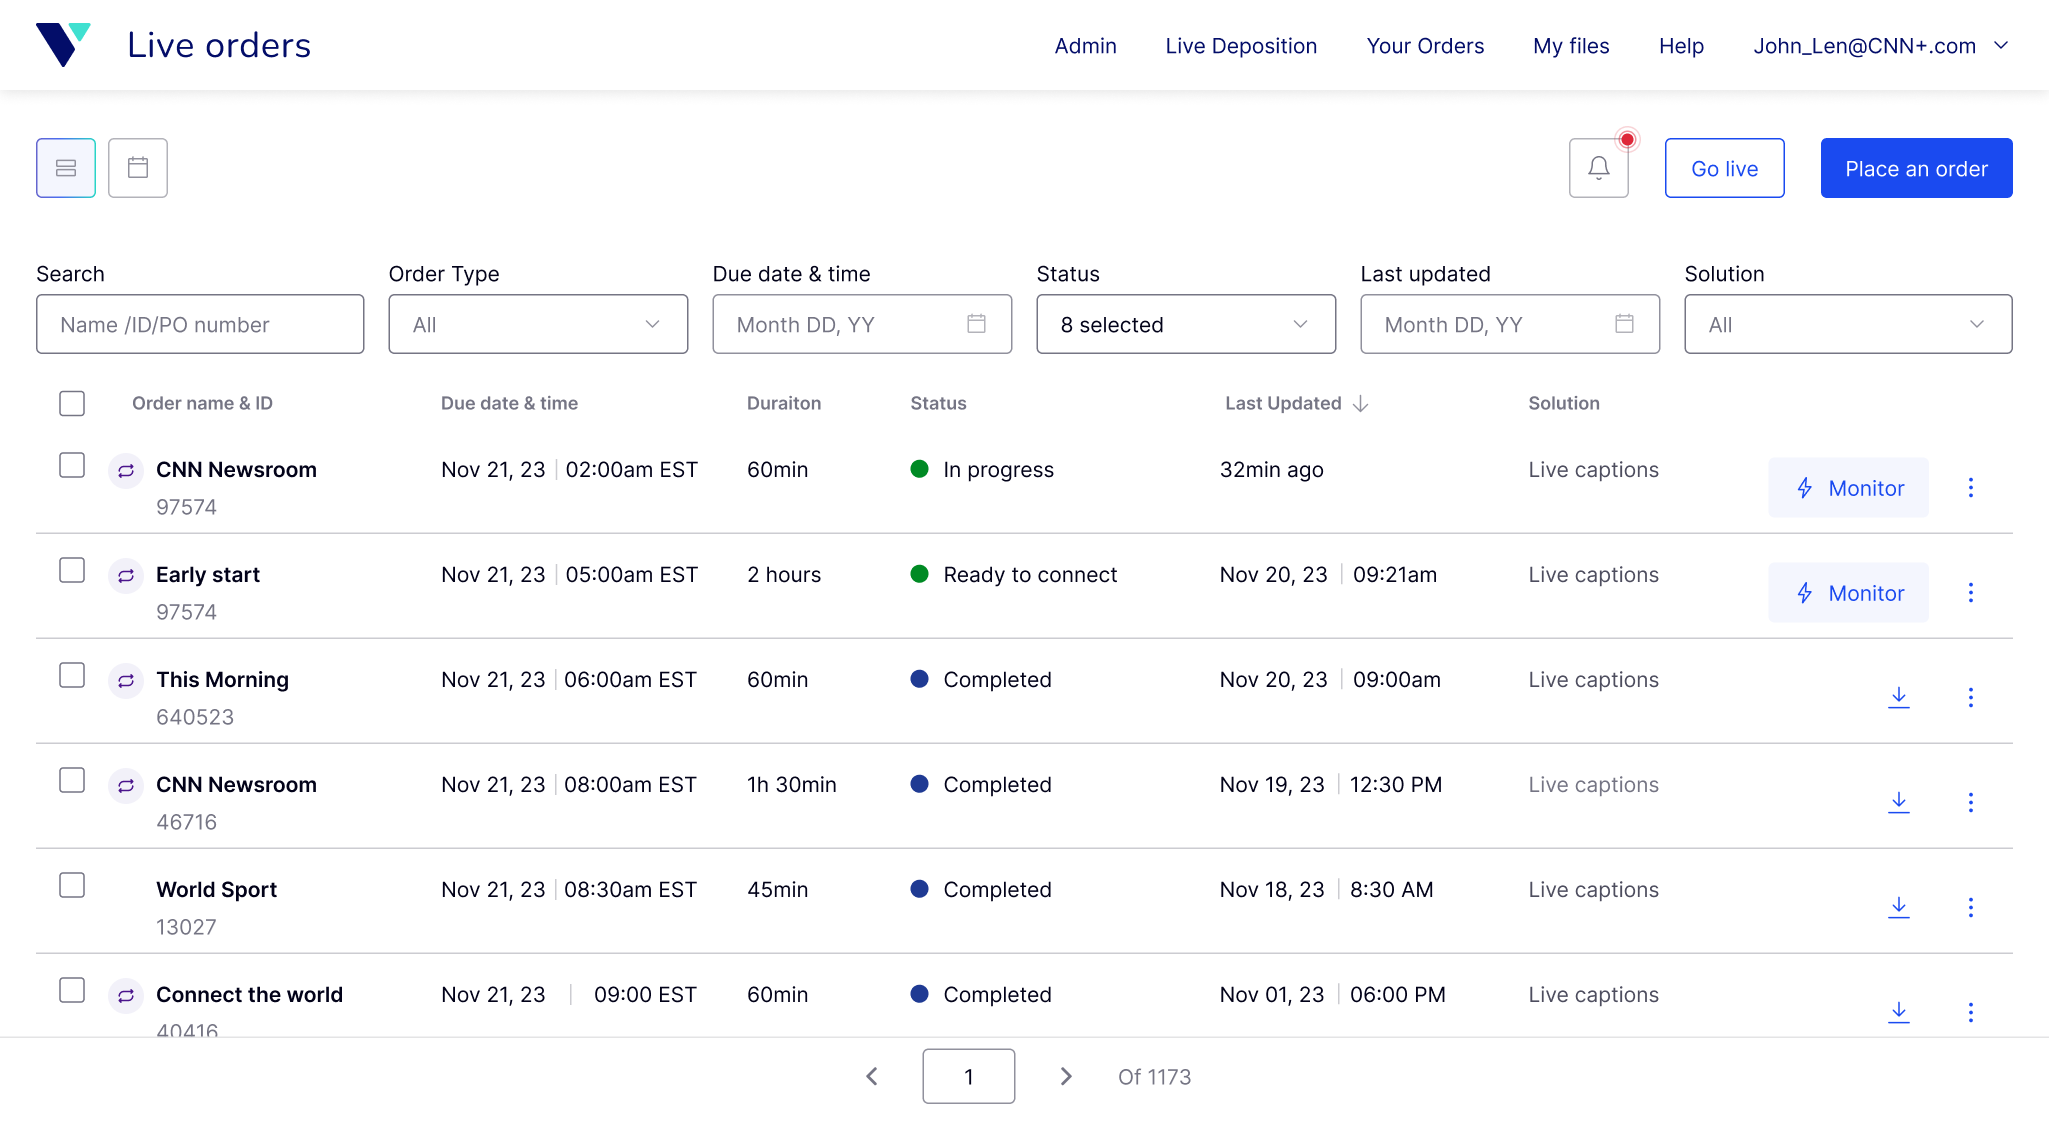Click Connect the world order name
2049x1140 pixels.
click(249, 995)
